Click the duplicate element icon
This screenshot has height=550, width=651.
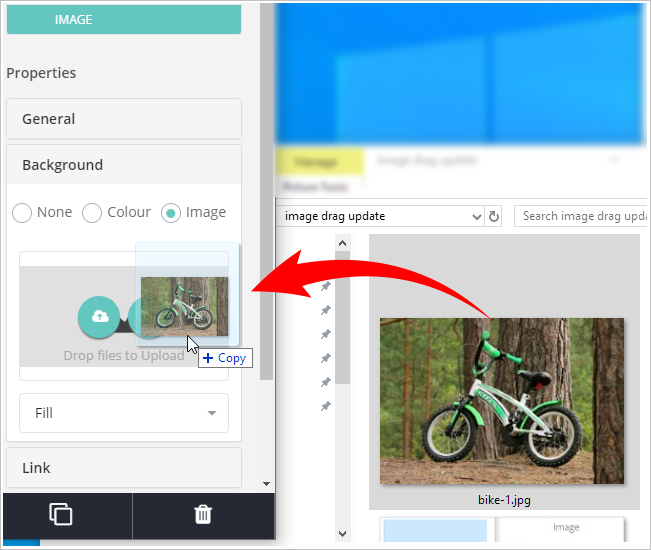coord(61,514)
